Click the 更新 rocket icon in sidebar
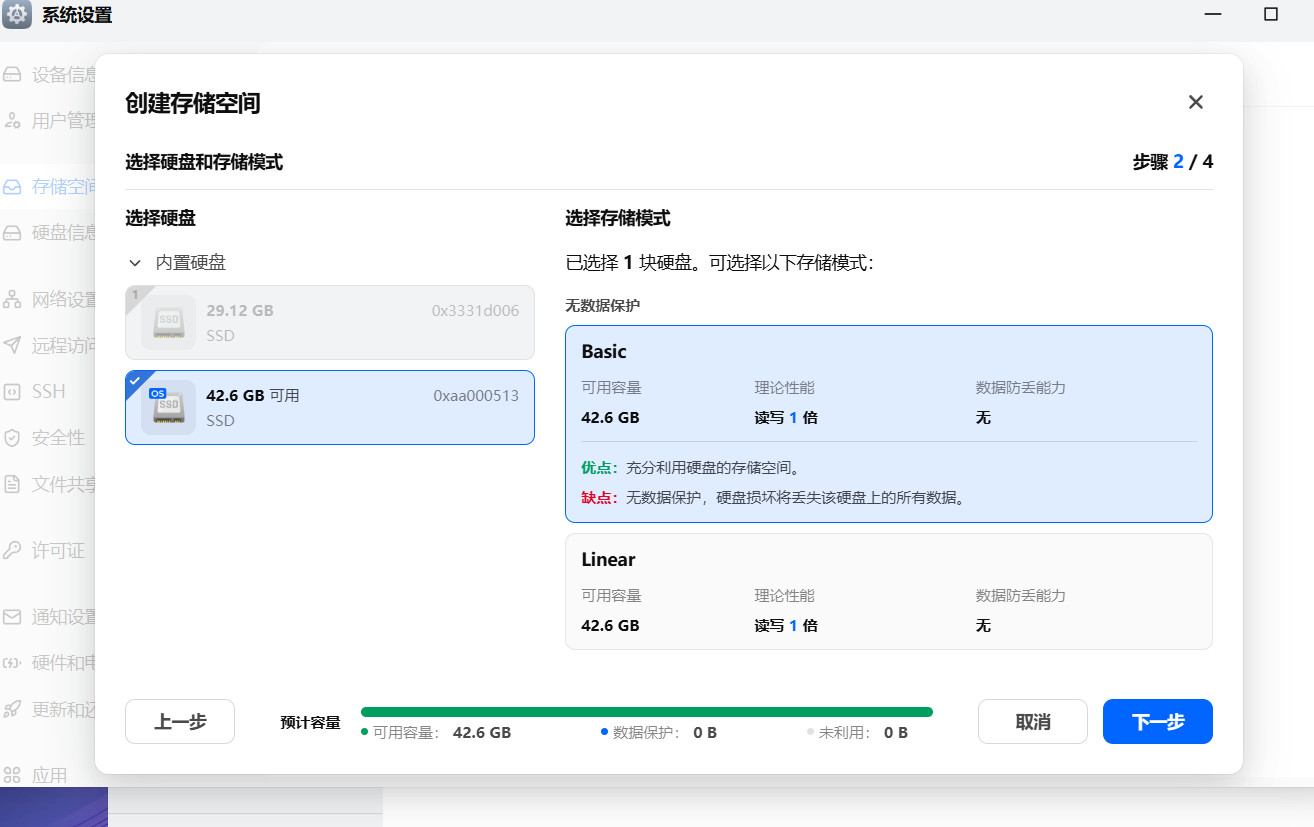The height and width of the screenshot is (827, 1314). click(13, 709)
